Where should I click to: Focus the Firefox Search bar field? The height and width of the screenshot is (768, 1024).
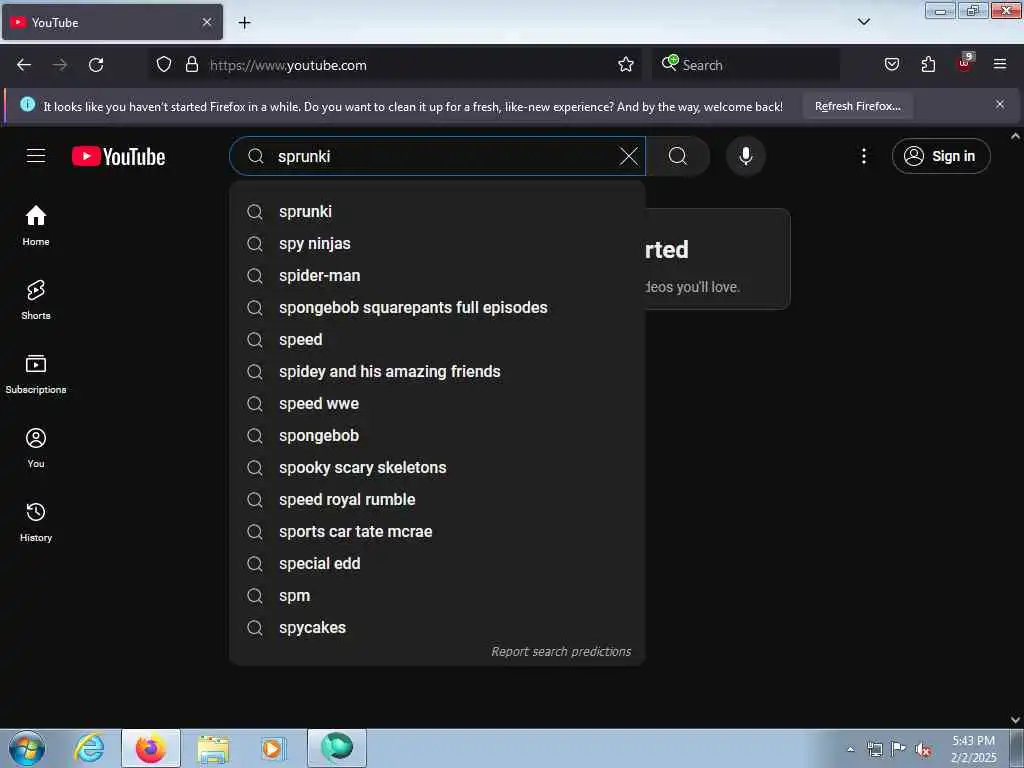point(745,65)
